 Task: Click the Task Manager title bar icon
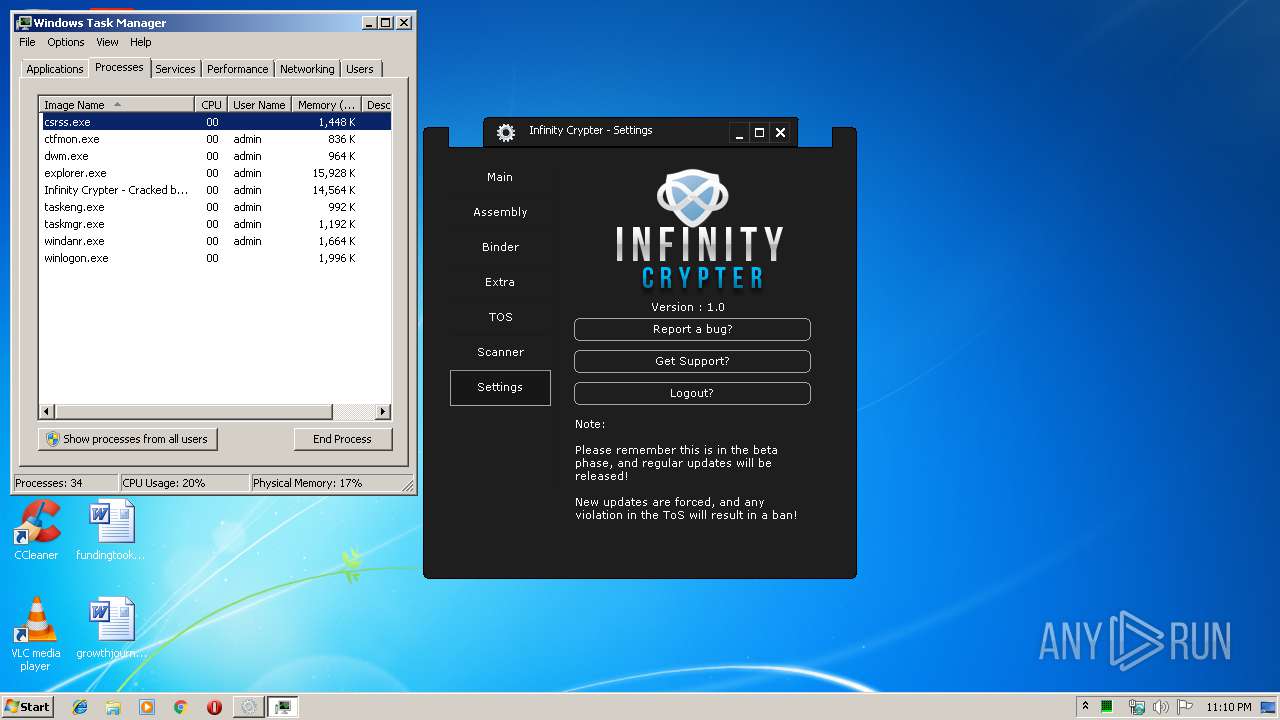point(24,22)
